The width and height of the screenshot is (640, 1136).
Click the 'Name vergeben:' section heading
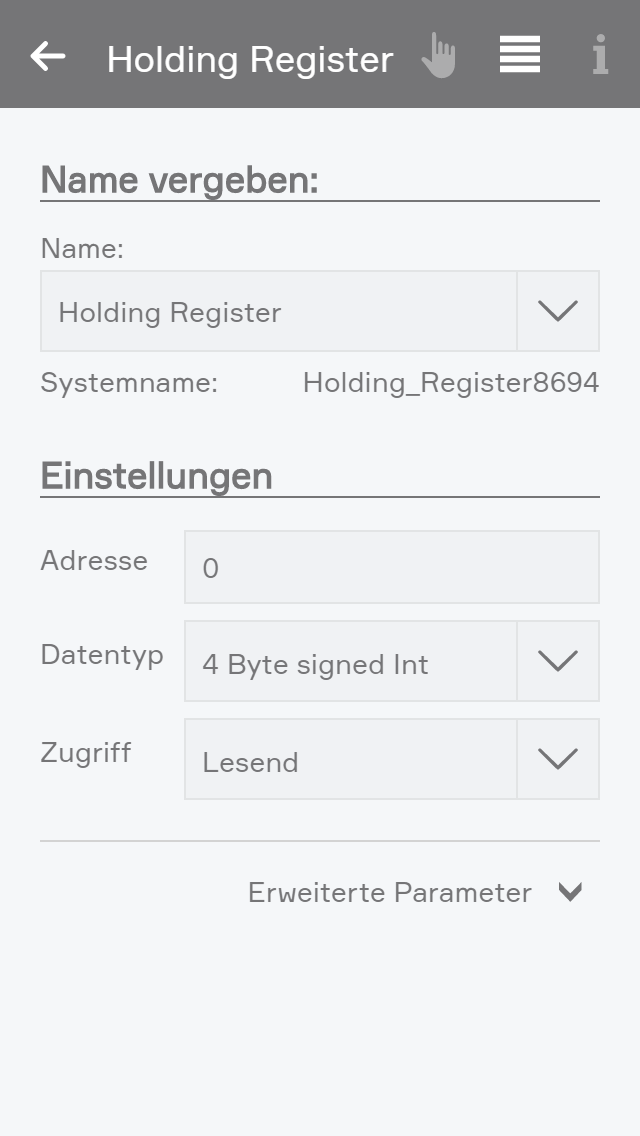[x=179, y=180]
